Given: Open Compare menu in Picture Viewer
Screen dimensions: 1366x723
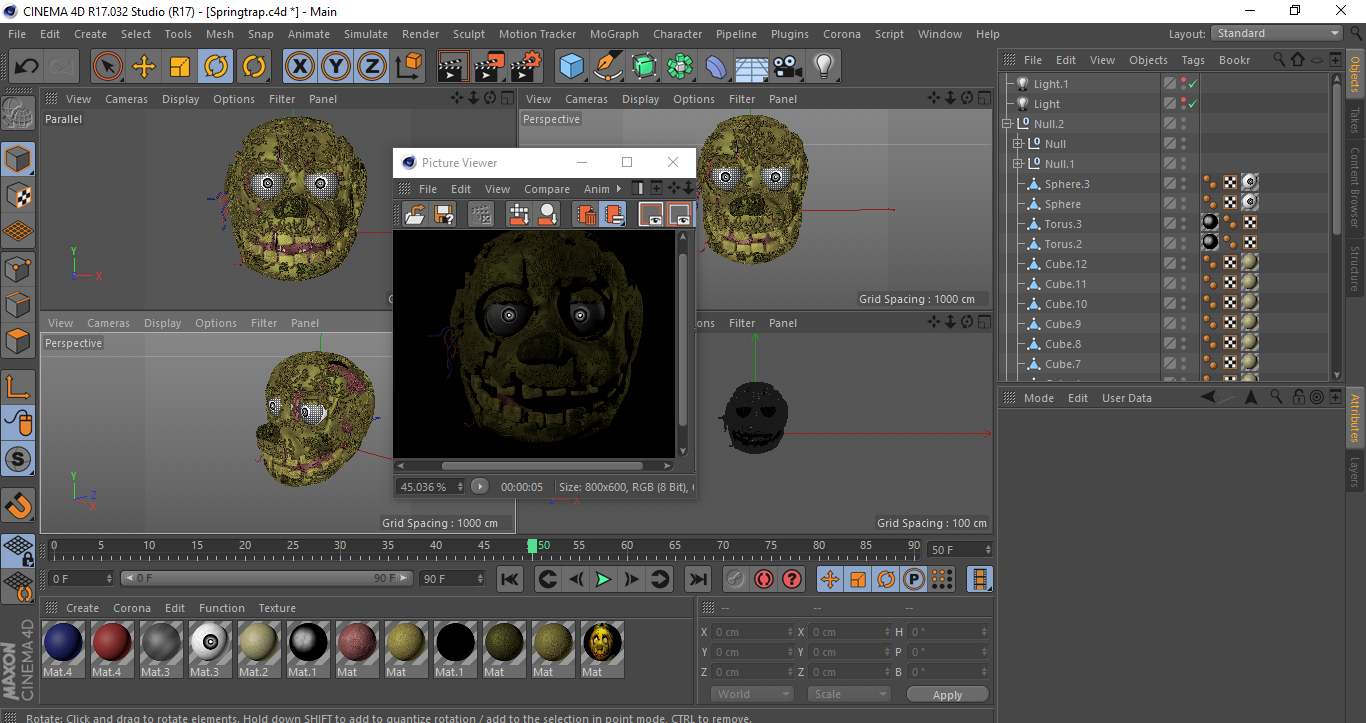Looking at the screenshot, I should click(547, 189).
